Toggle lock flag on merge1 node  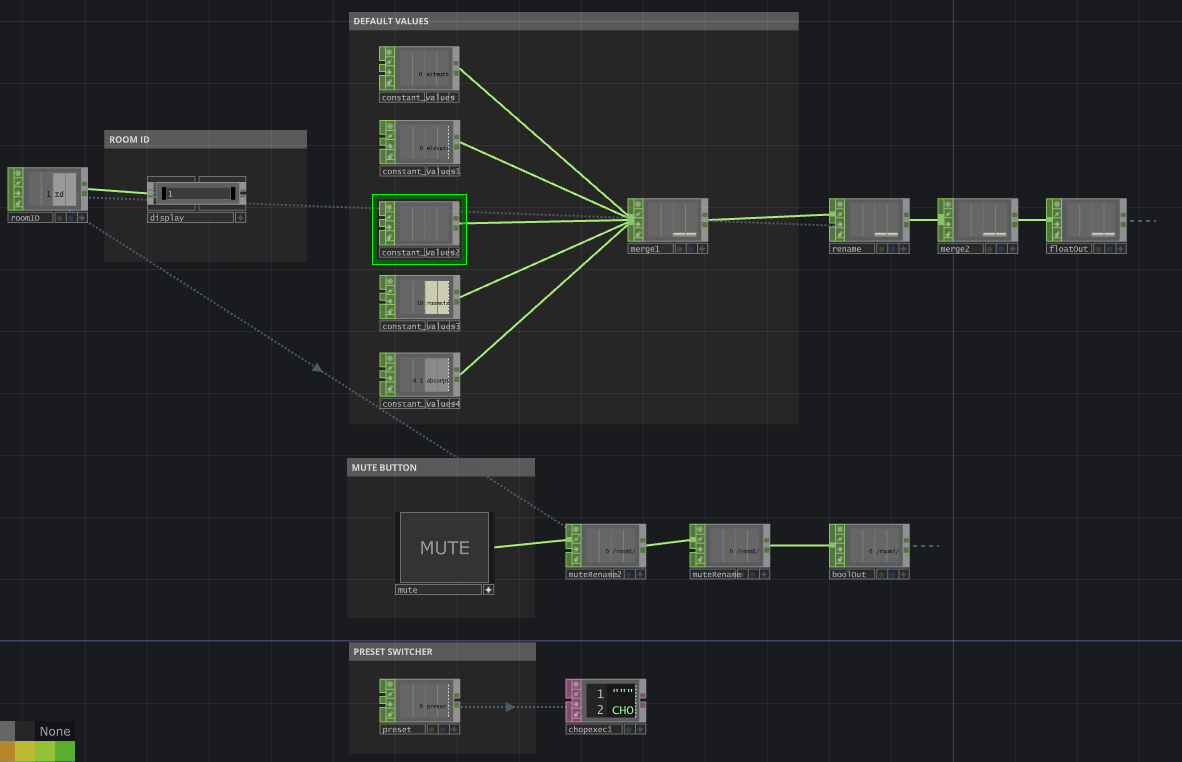(638, 234)
